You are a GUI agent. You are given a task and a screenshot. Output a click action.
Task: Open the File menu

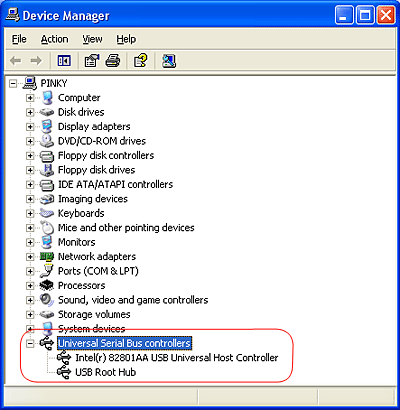point(19,39)
